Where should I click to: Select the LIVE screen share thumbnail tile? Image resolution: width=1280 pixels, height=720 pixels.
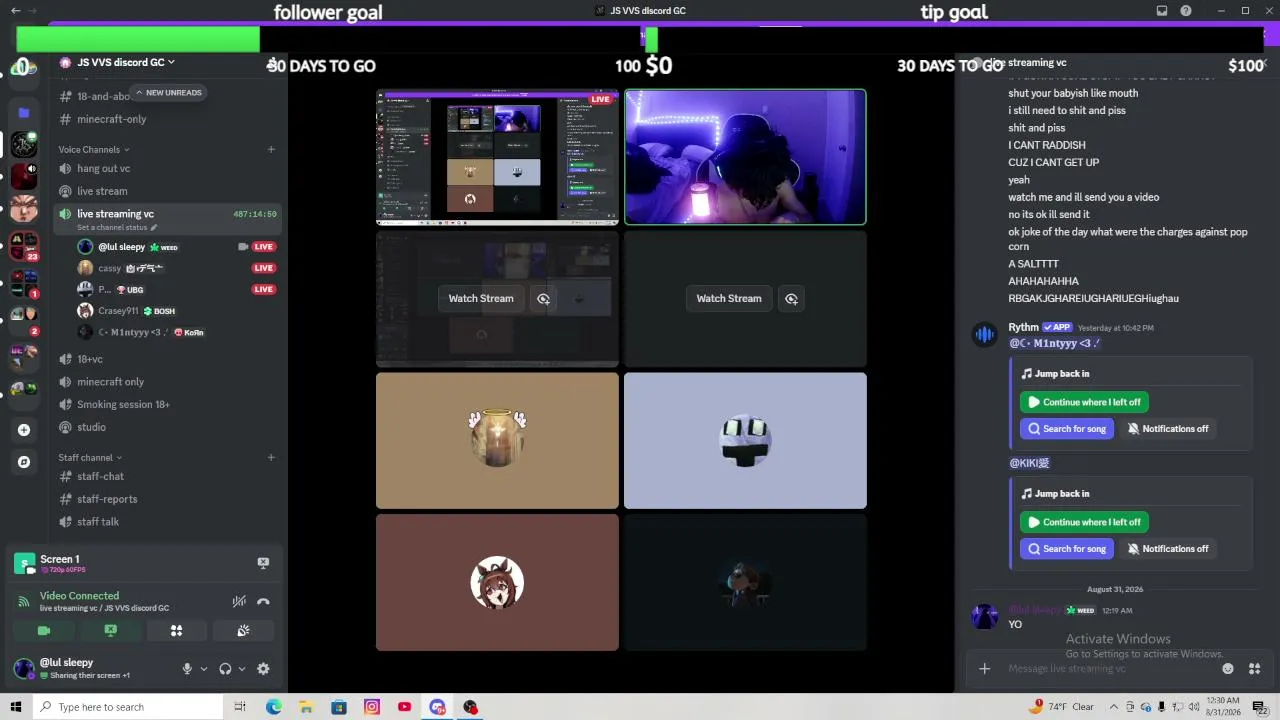click(497, 157)
